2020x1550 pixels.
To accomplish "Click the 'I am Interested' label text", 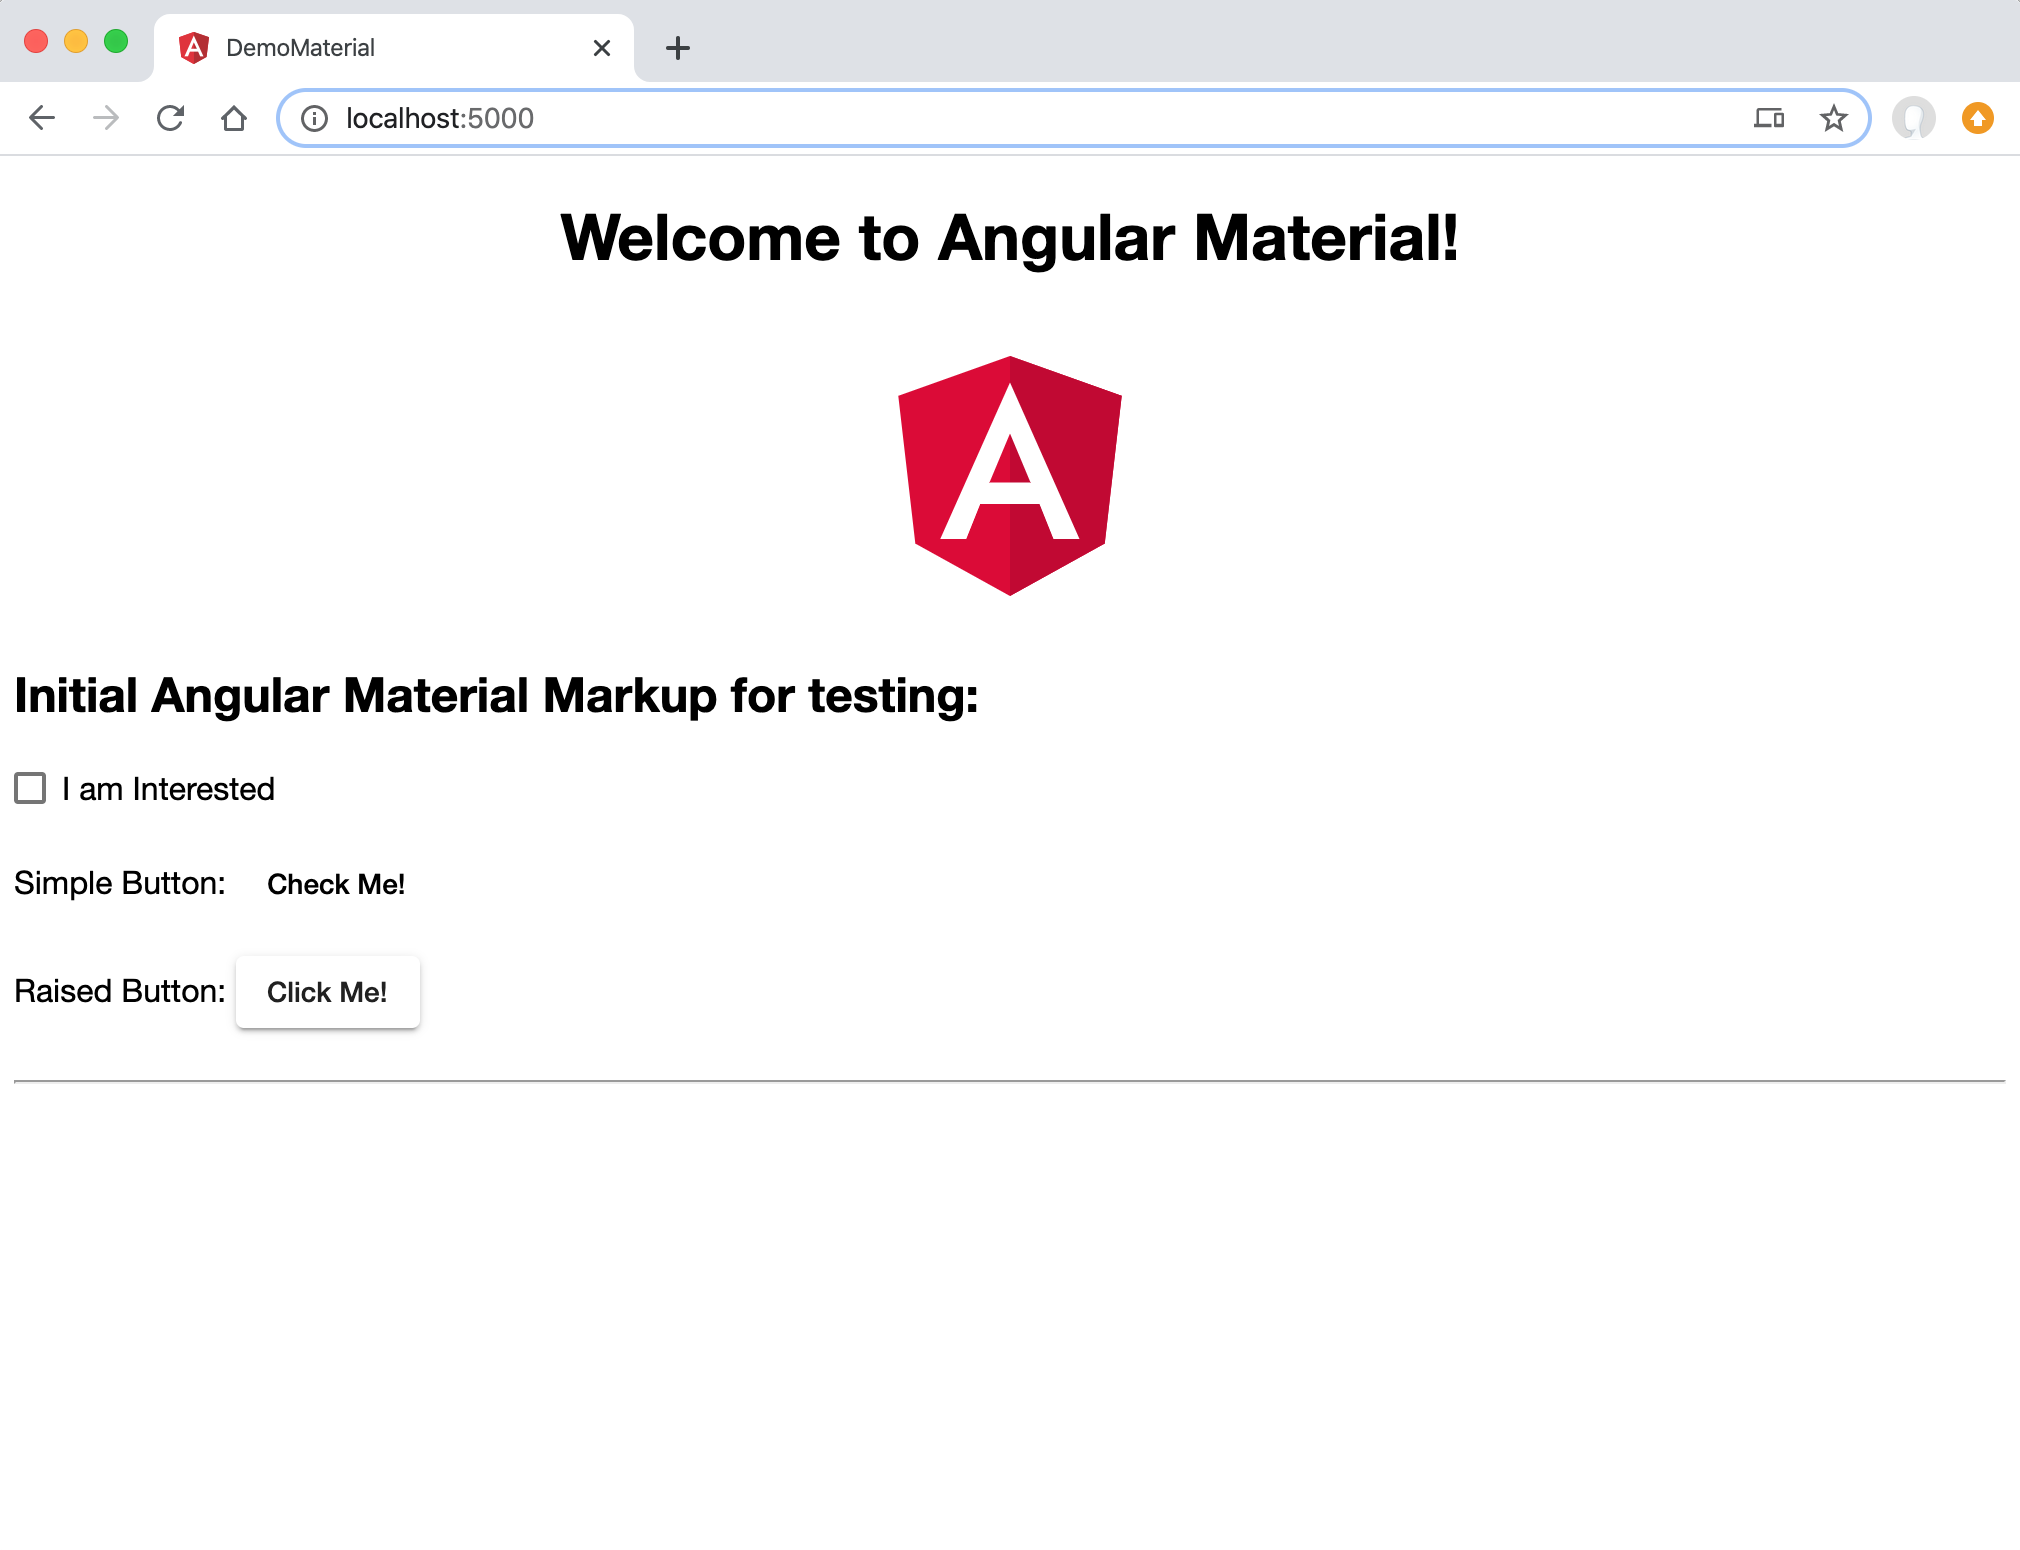I will coord(168,789).
